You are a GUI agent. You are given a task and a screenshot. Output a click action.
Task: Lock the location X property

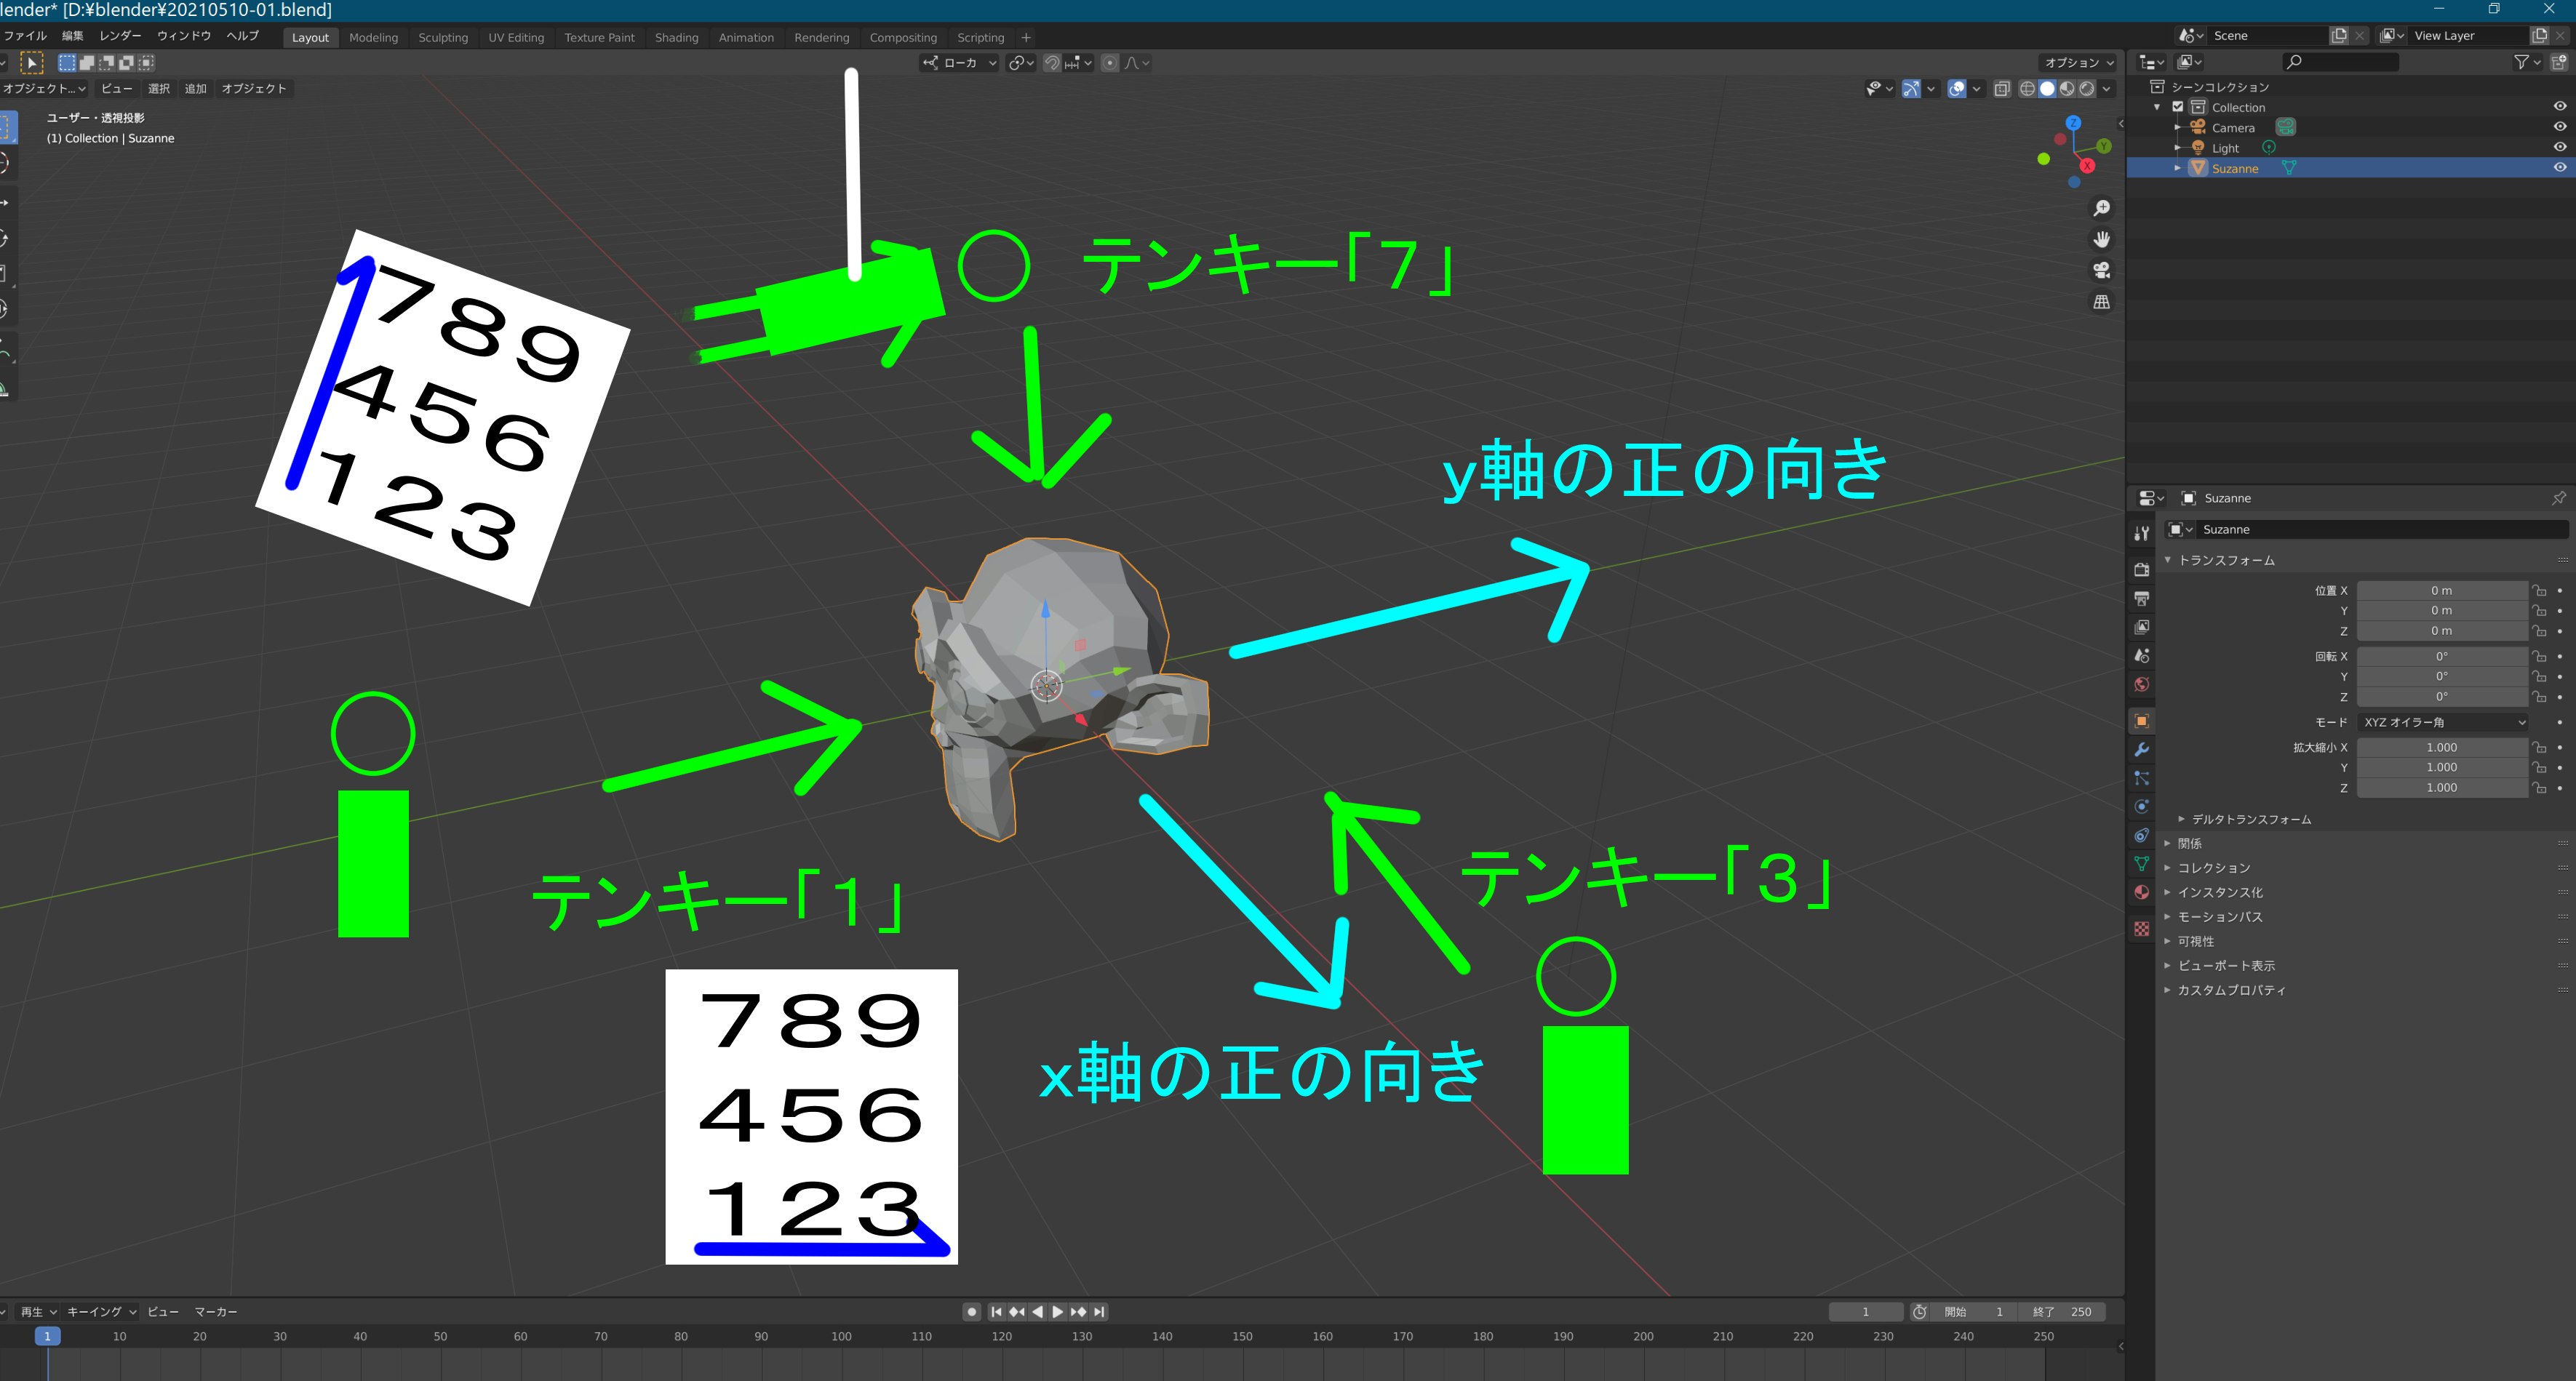pyautogui.click(x=2539, y=591)
